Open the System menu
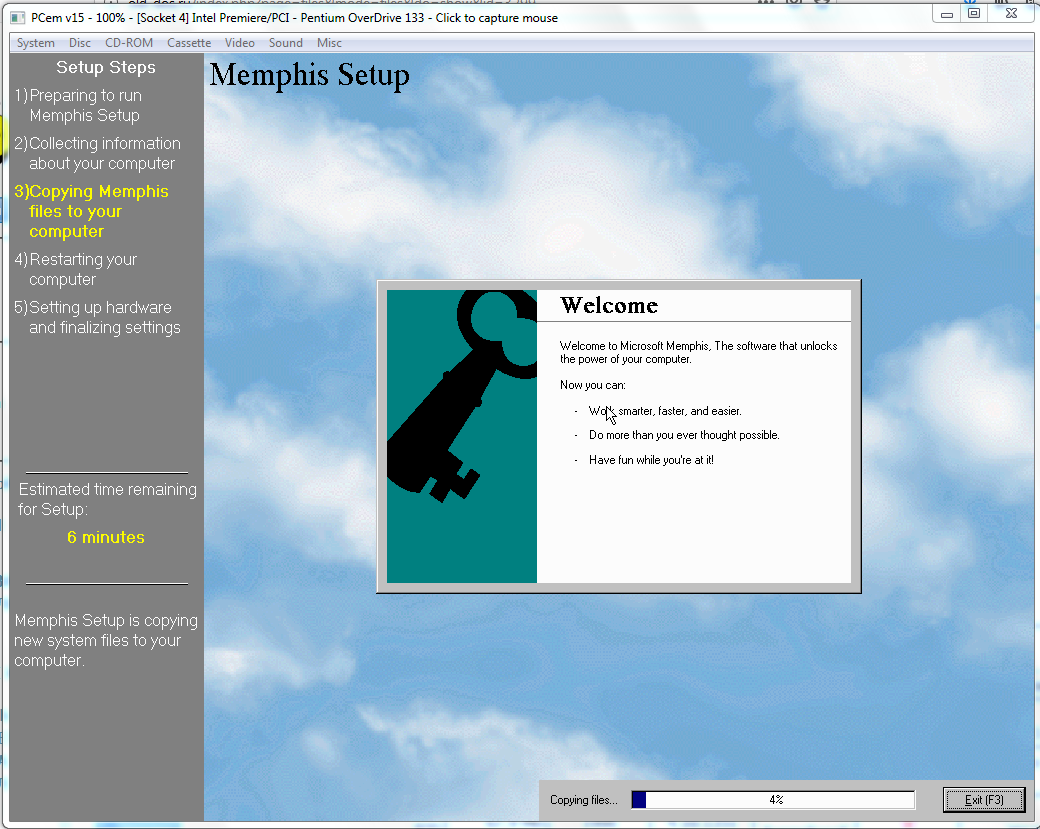This screenshot has height=829, width=1040. 36,43
